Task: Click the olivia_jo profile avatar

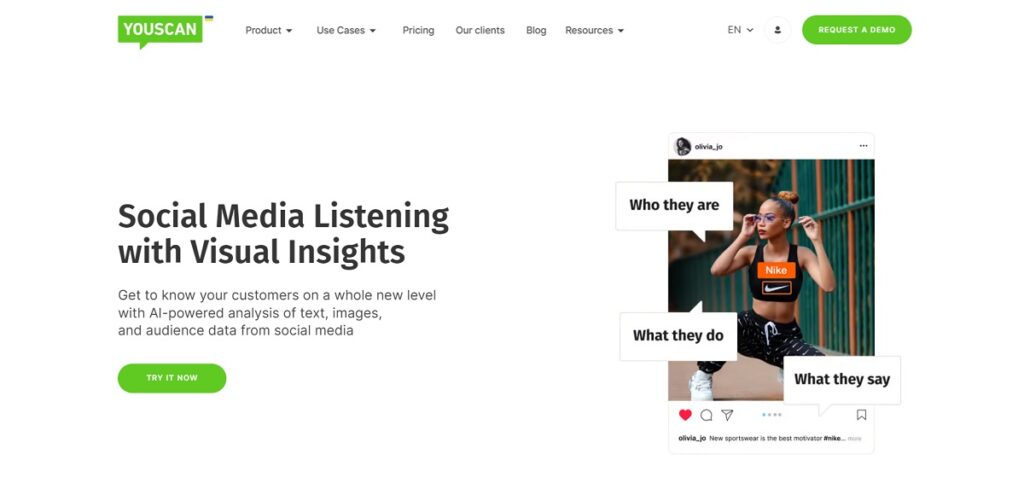Action: (682, 146)
